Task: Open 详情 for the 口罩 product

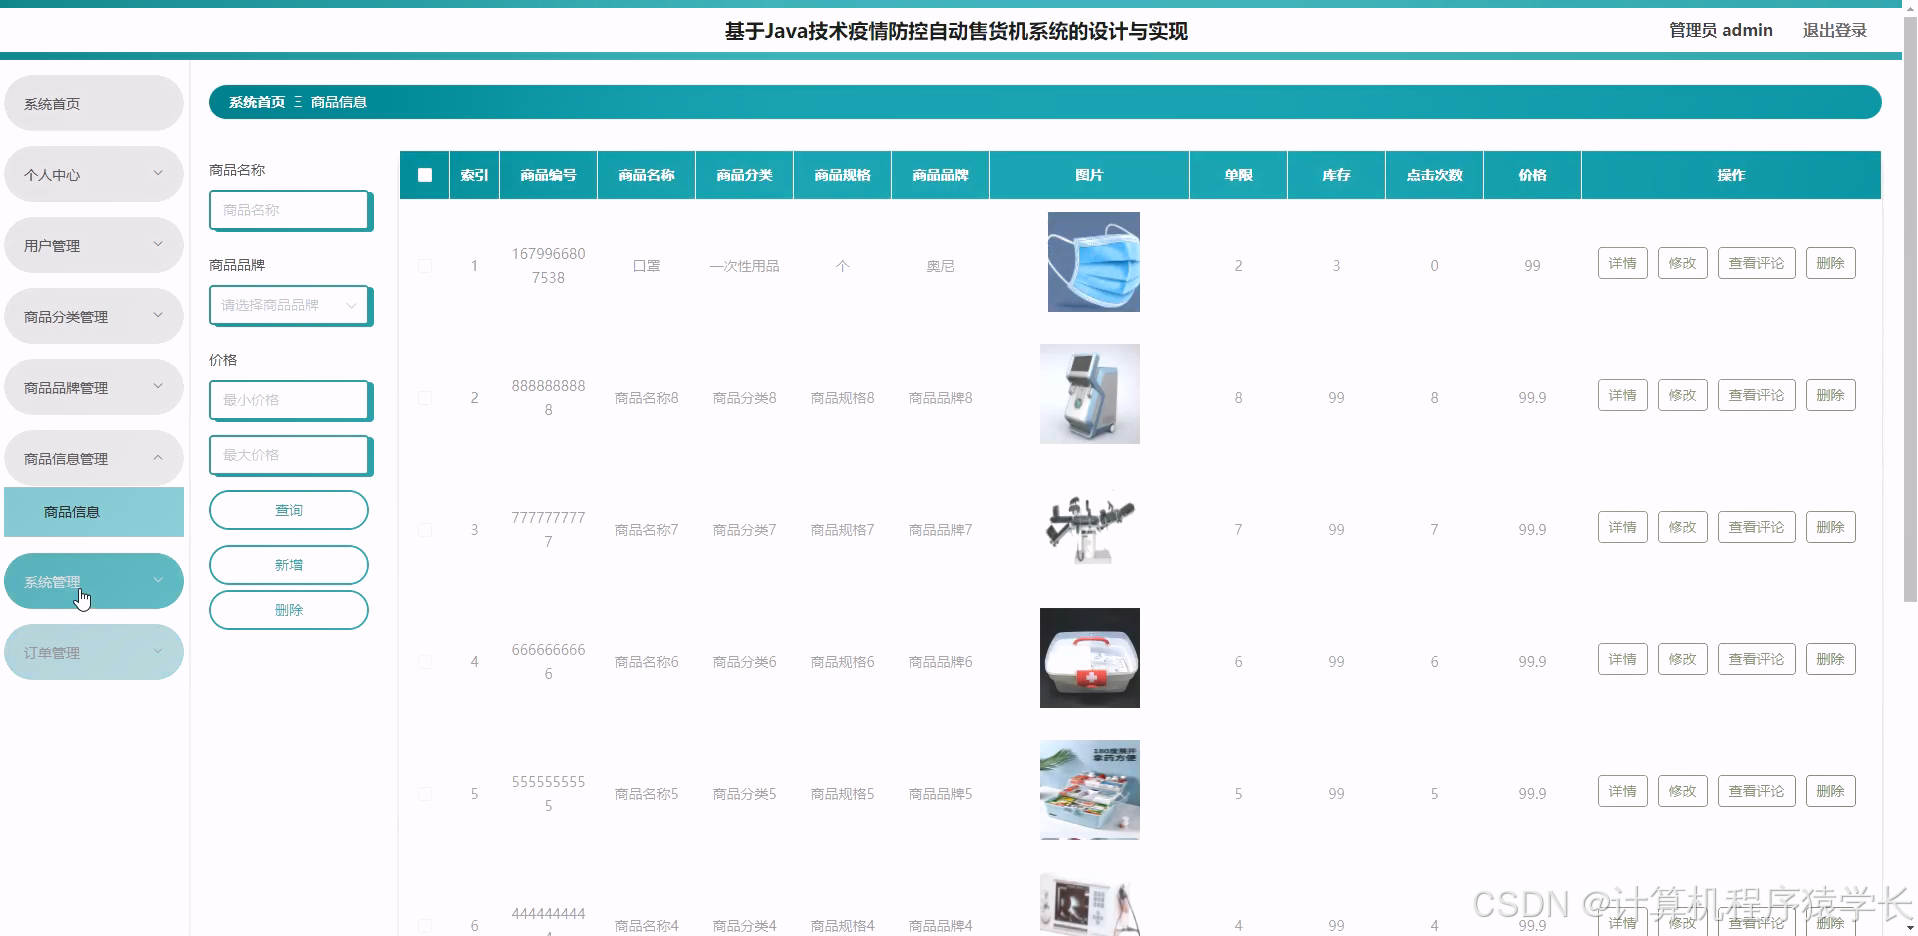Action: coord(1621,262)
